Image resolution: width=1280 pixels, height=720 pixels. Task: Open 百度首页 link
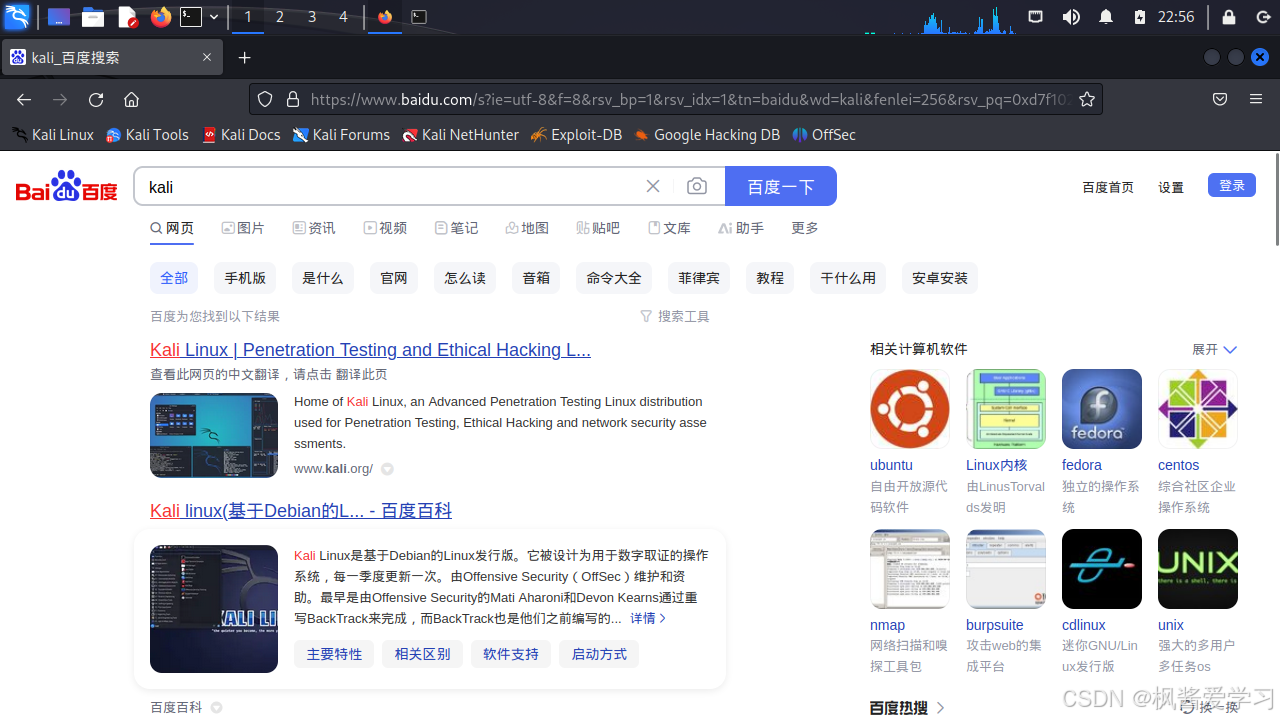[1108, 187]
